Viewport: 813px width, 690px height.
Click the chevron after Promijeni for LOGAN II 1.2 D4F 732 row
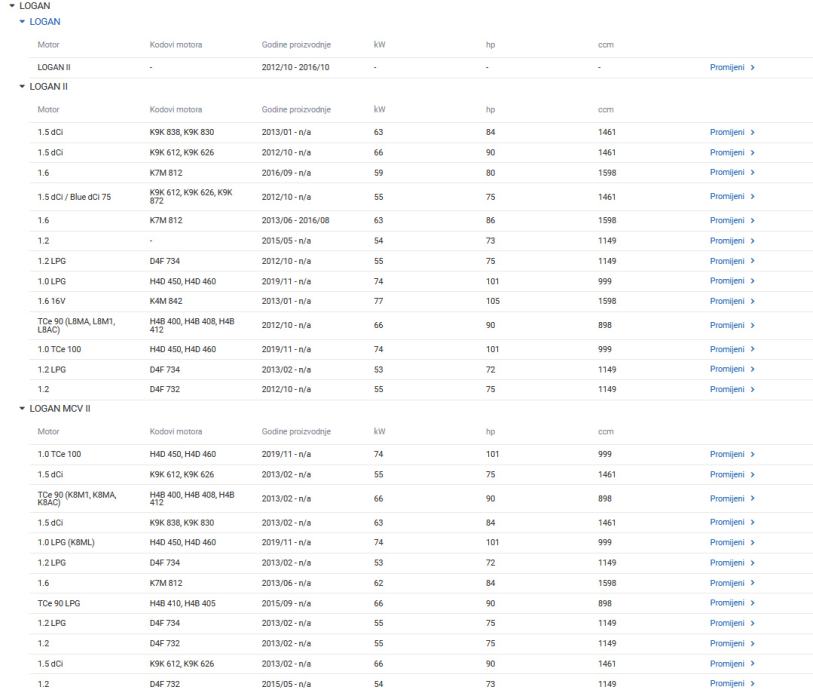pos(752,389)
